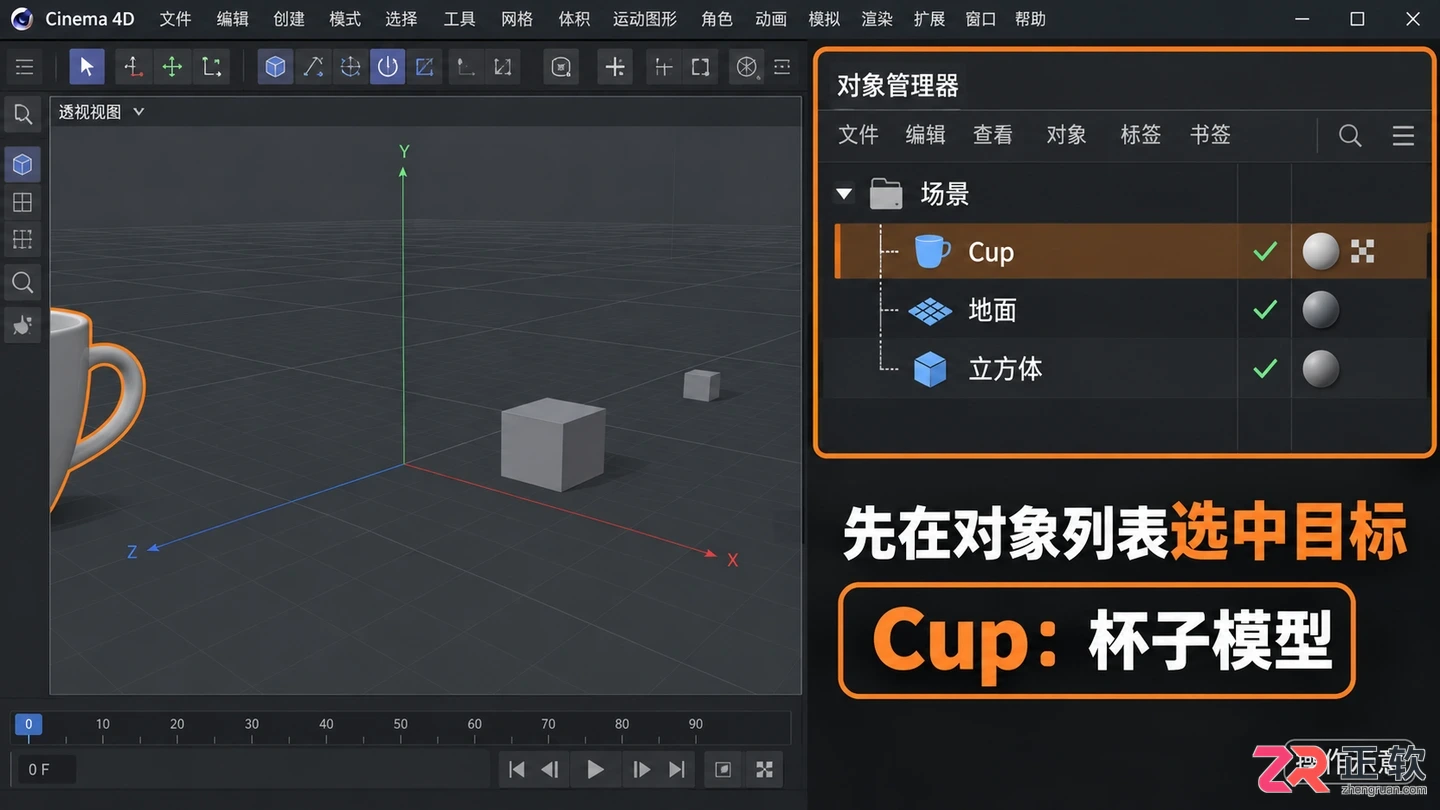Click the circular wheel asset icon
This screenshot has width=1440, height=810.
coord(747,67)
